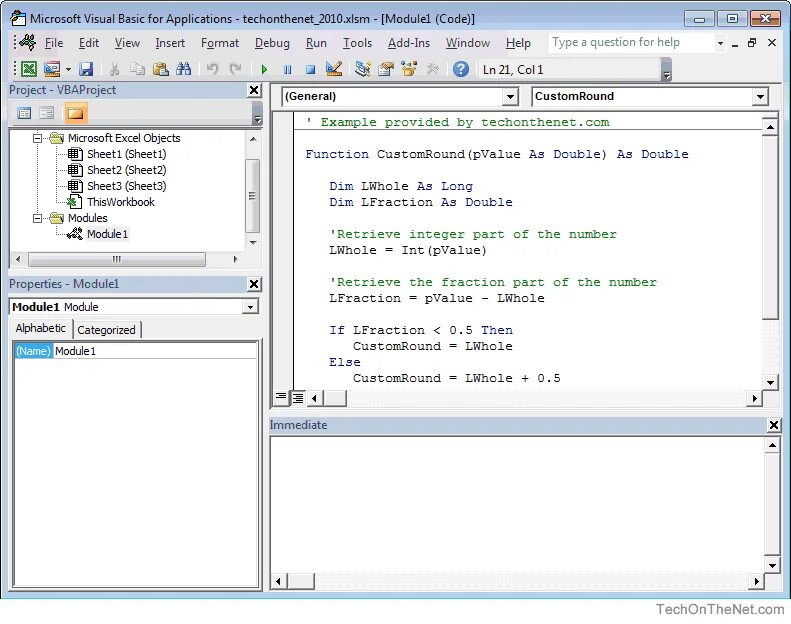The height and width of the screenshot is (624, 791).
Task: Select Sheet1 (Sheet1) in project tree
Action: [x=127, y=154]
